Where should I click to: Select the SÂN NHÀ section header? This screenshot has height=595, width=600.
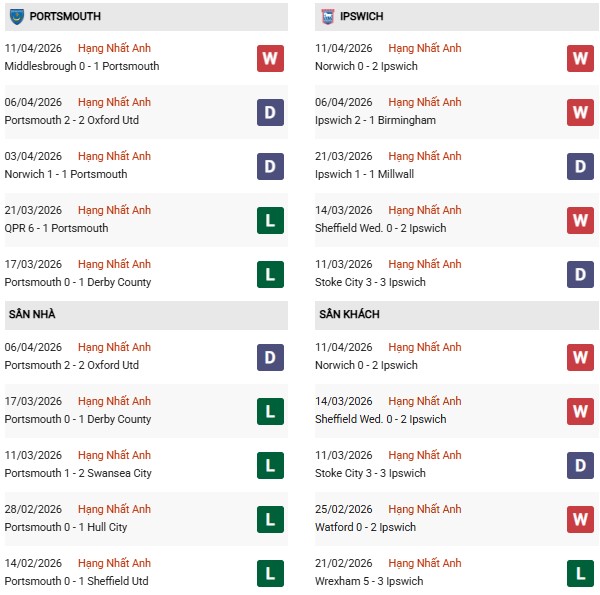pyautogui.click(x=31, y=314)
